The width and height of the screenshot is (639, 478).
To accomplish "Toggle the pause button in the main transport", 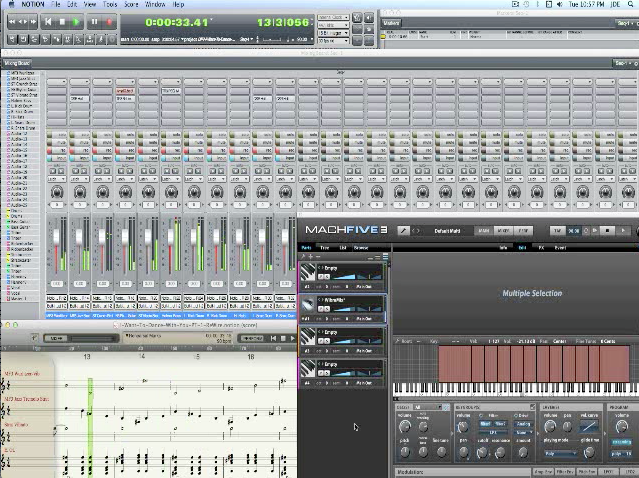I will tap(94, 22).
